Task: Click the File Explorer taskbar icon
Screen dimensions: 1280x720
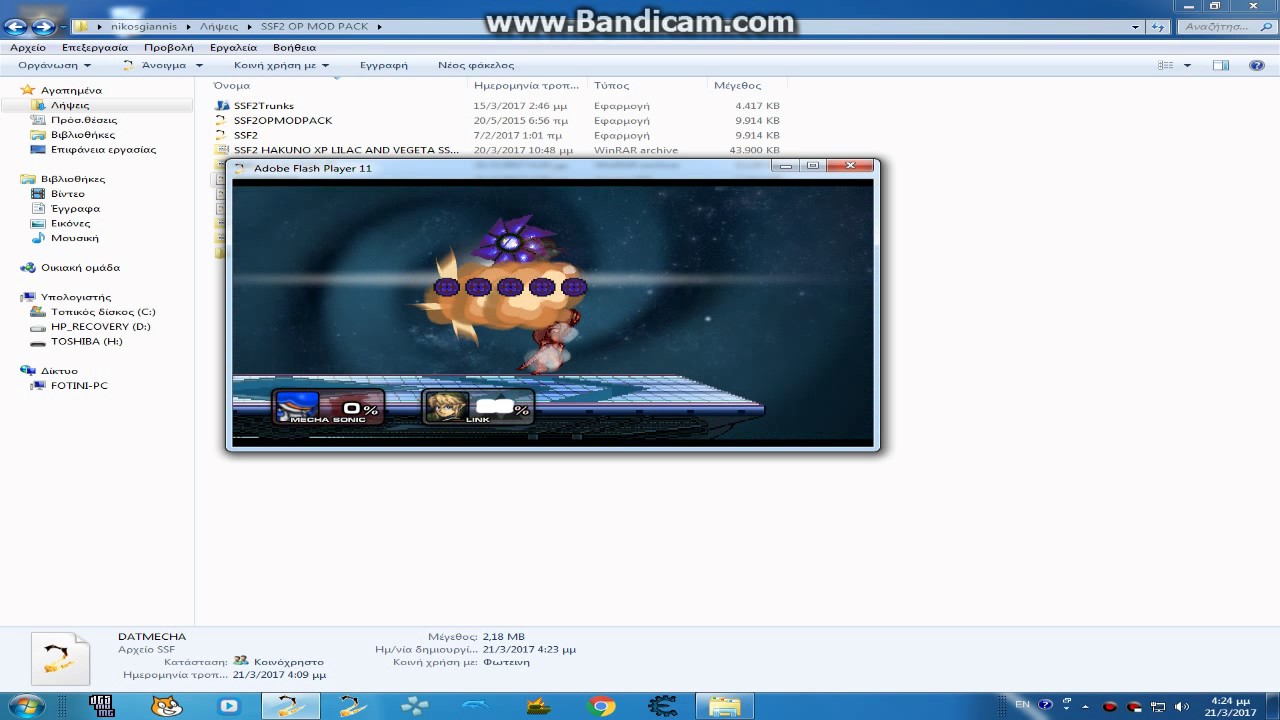Action: point(724,706)
